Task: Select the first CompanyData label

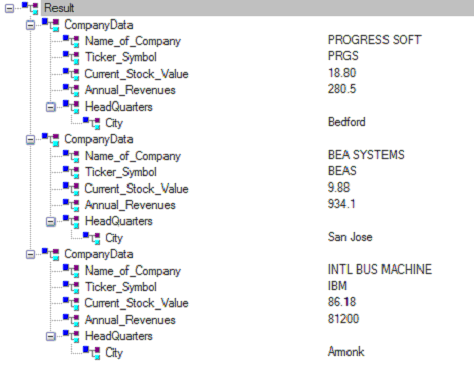Action: [99, 25]
